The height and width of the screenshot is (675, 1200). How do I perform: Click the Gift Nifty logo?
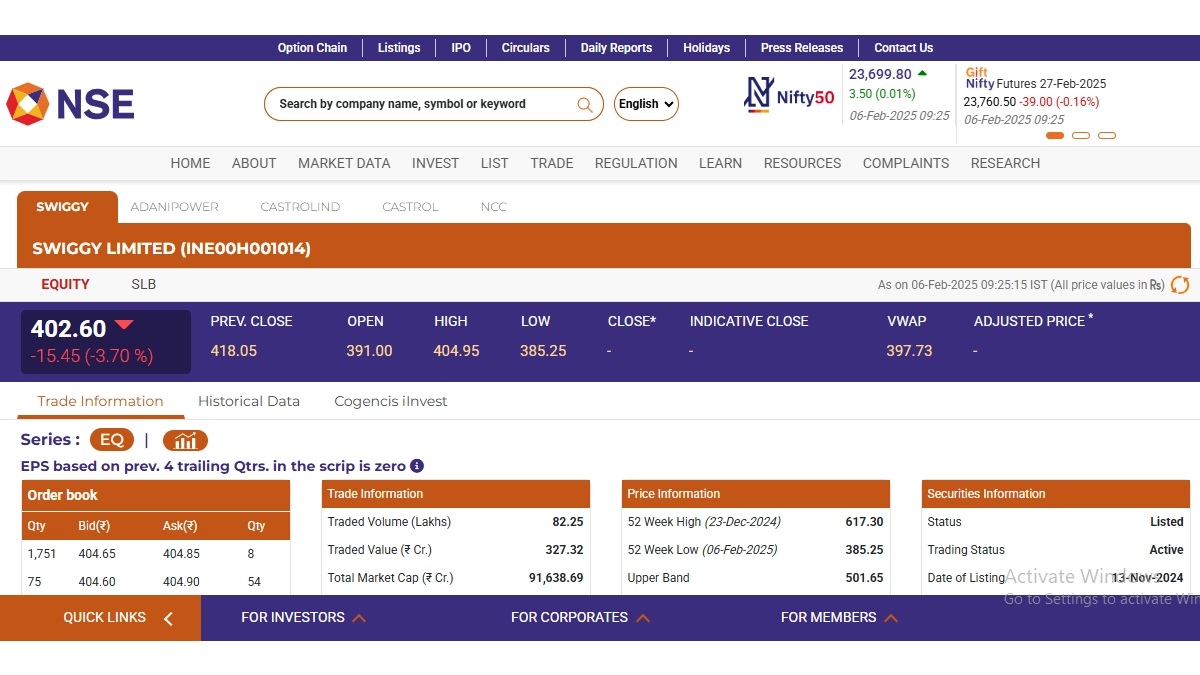(979, 78)
